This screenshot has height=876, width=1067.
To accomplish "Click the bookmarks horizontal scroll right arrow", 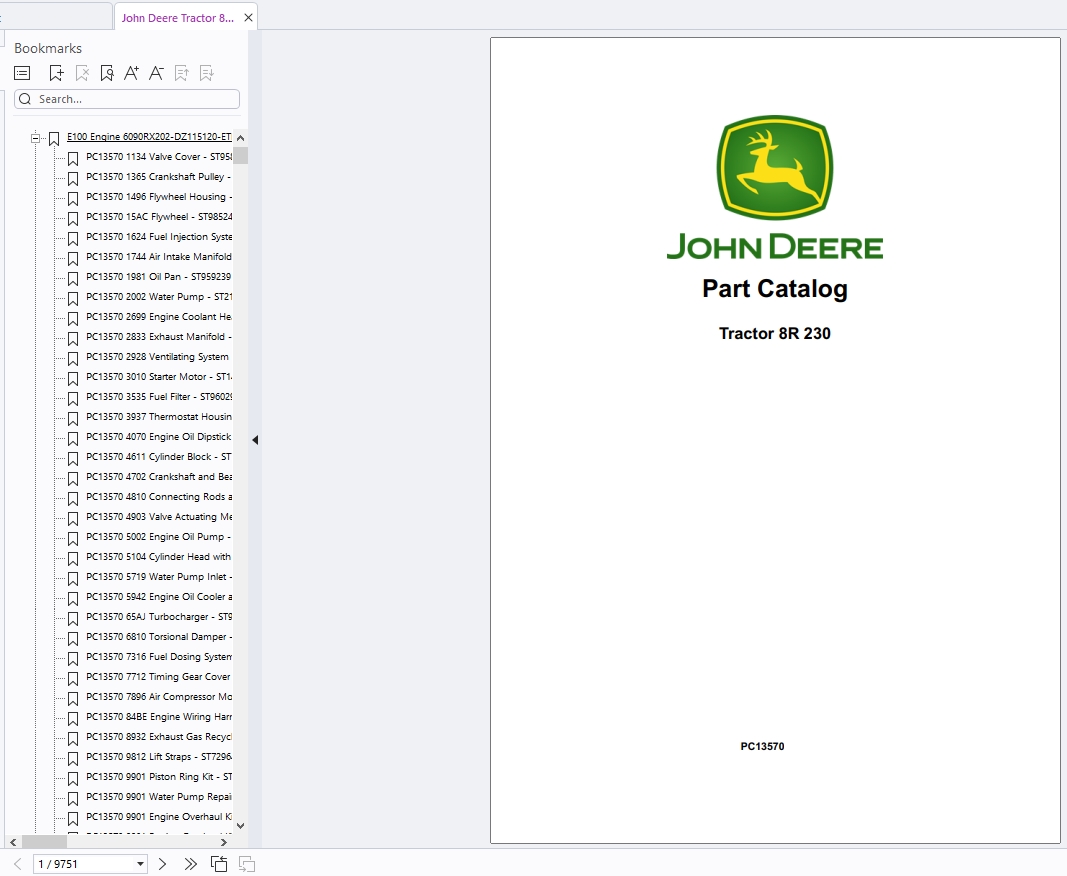I will [x=224, y=842].
